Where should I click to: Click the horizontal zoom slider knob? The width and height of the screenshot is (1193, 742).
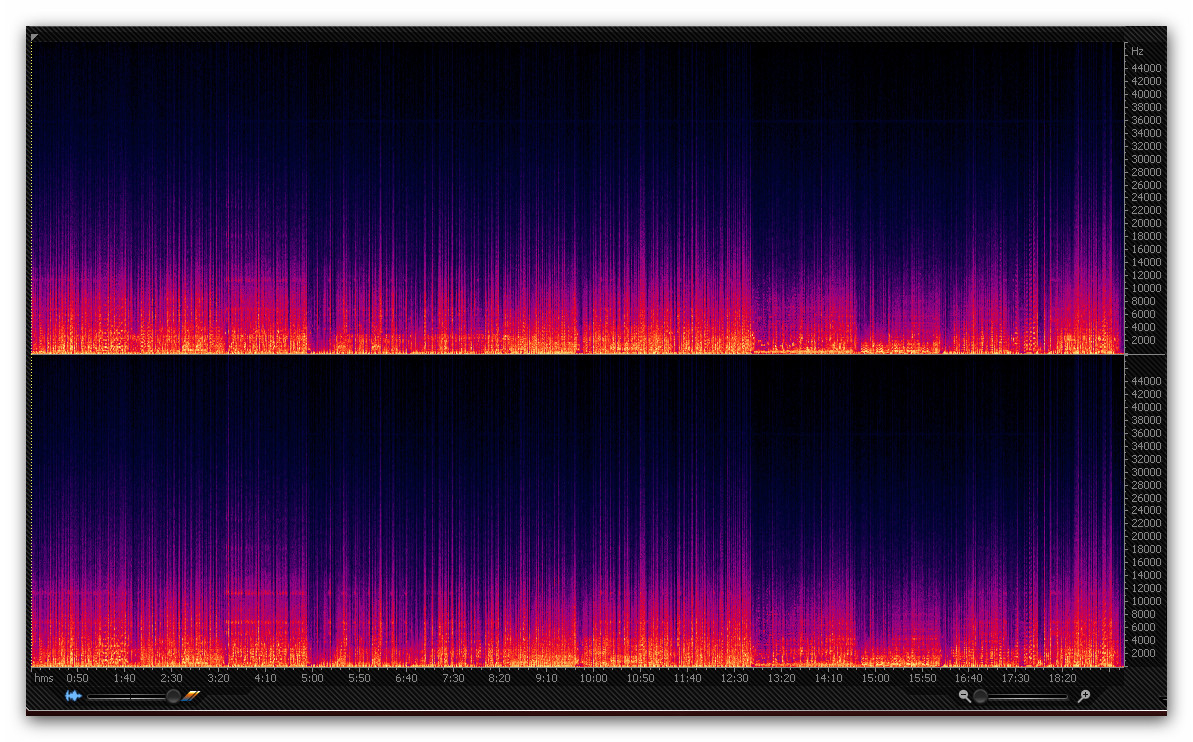click(x=981, y=696)
